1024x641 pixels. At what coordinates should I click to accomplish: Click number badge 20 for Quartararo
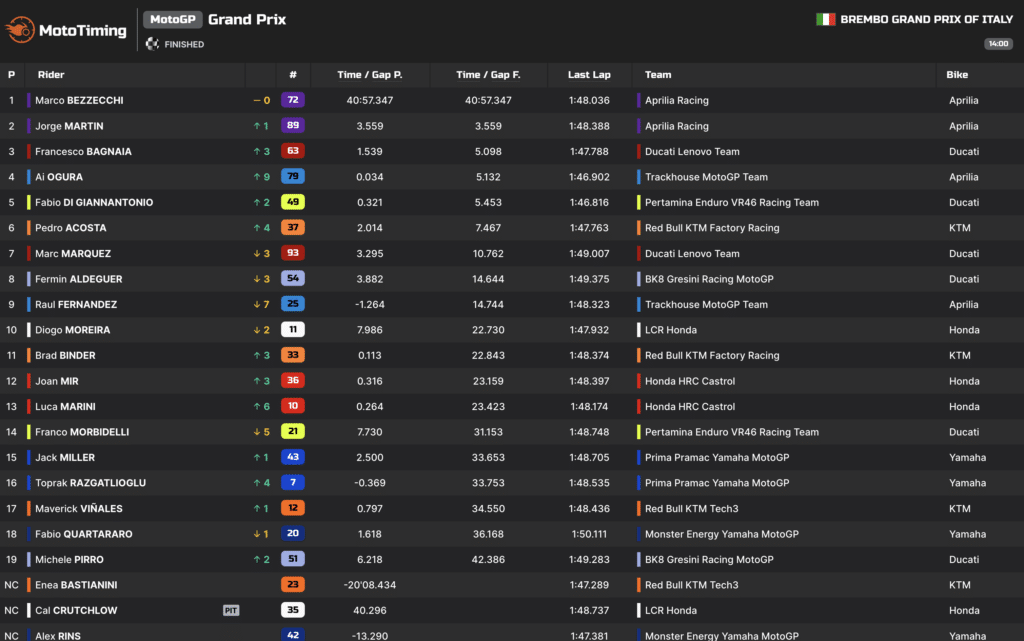(293, 533)
